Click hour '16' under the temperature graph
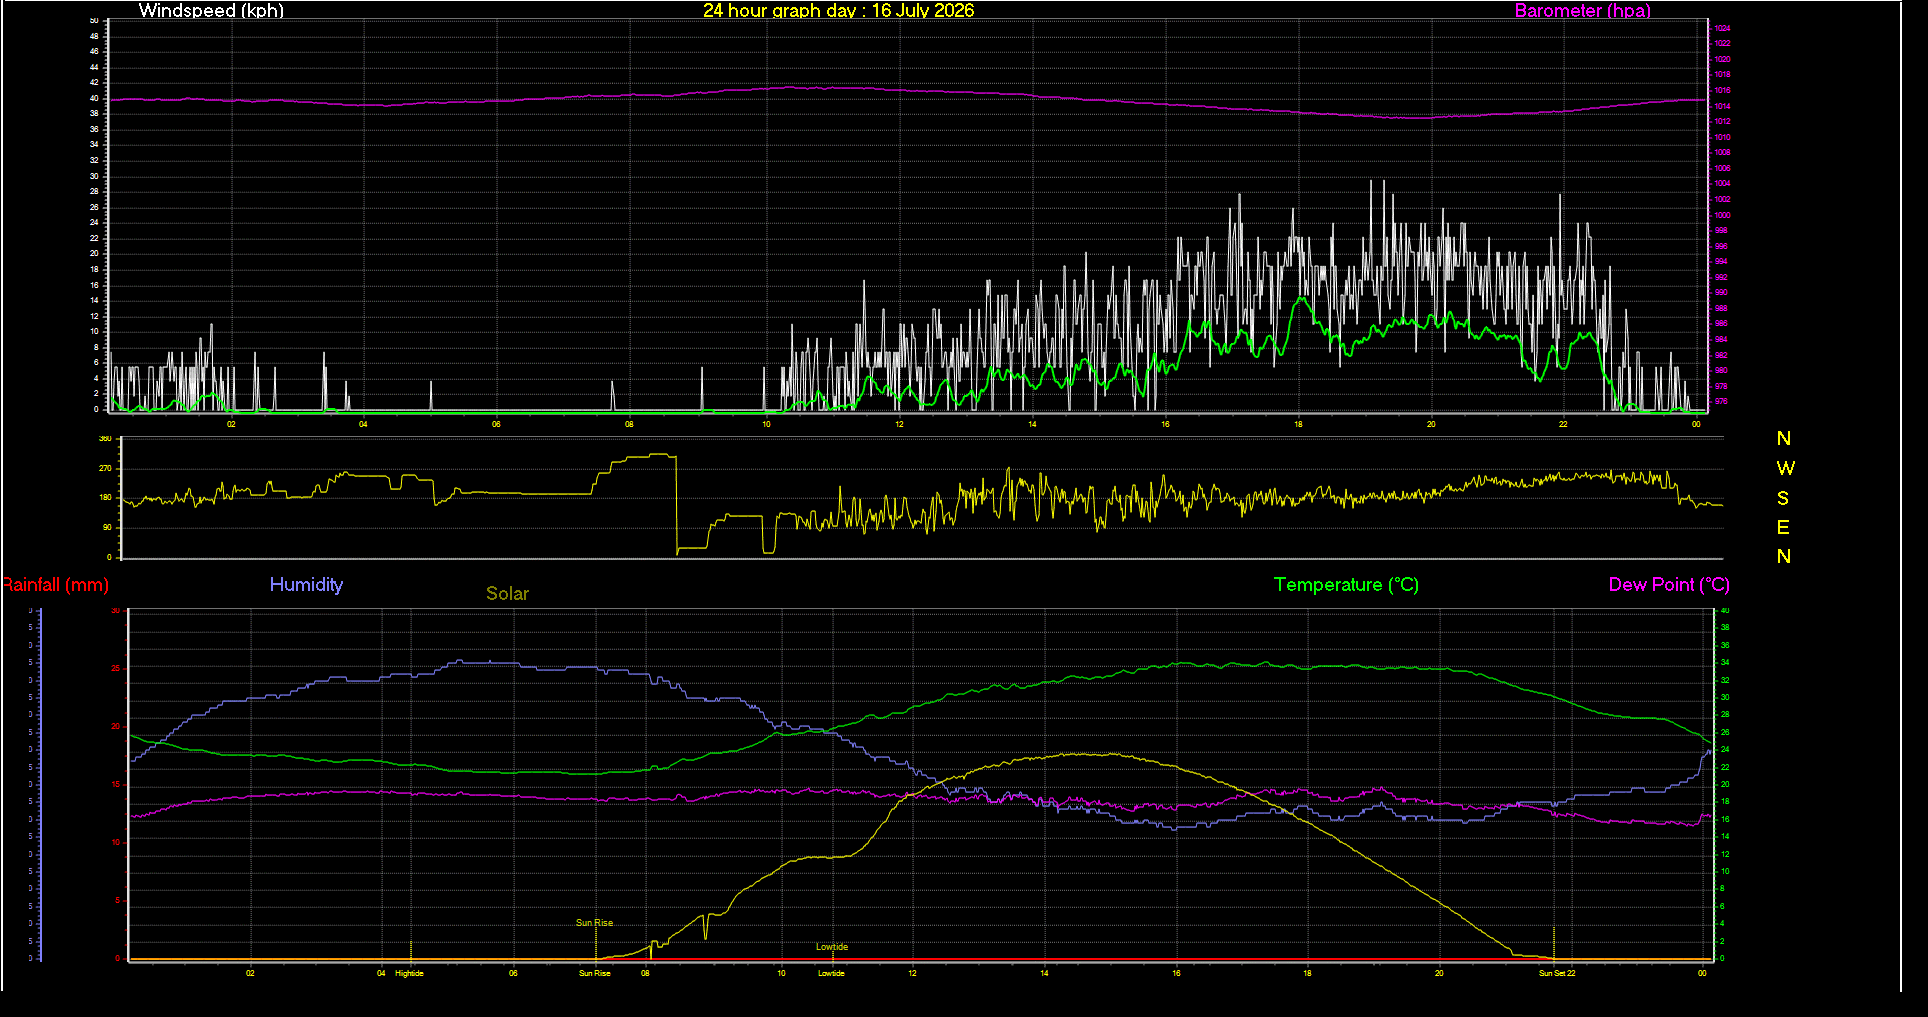Image resolution: width=1928 pixels, height=1017 pixels. 1176,973
